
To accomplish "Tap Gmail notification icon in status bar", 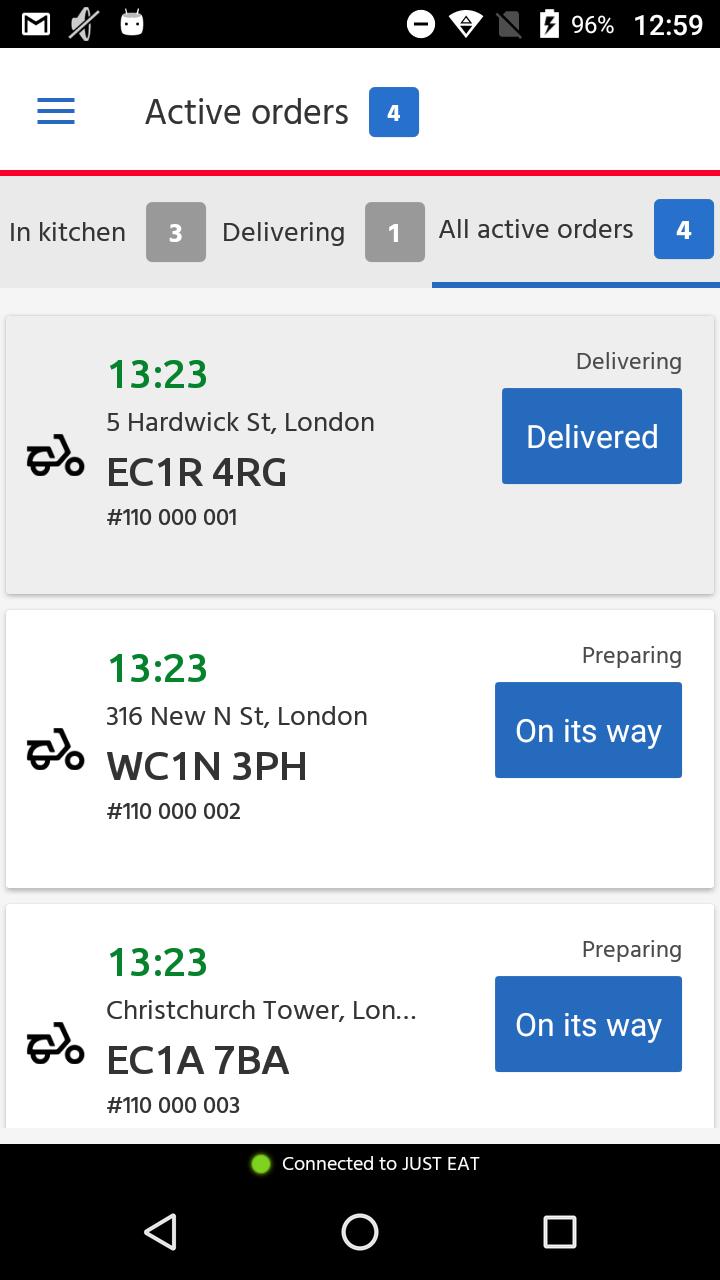I will click(36, 24).
